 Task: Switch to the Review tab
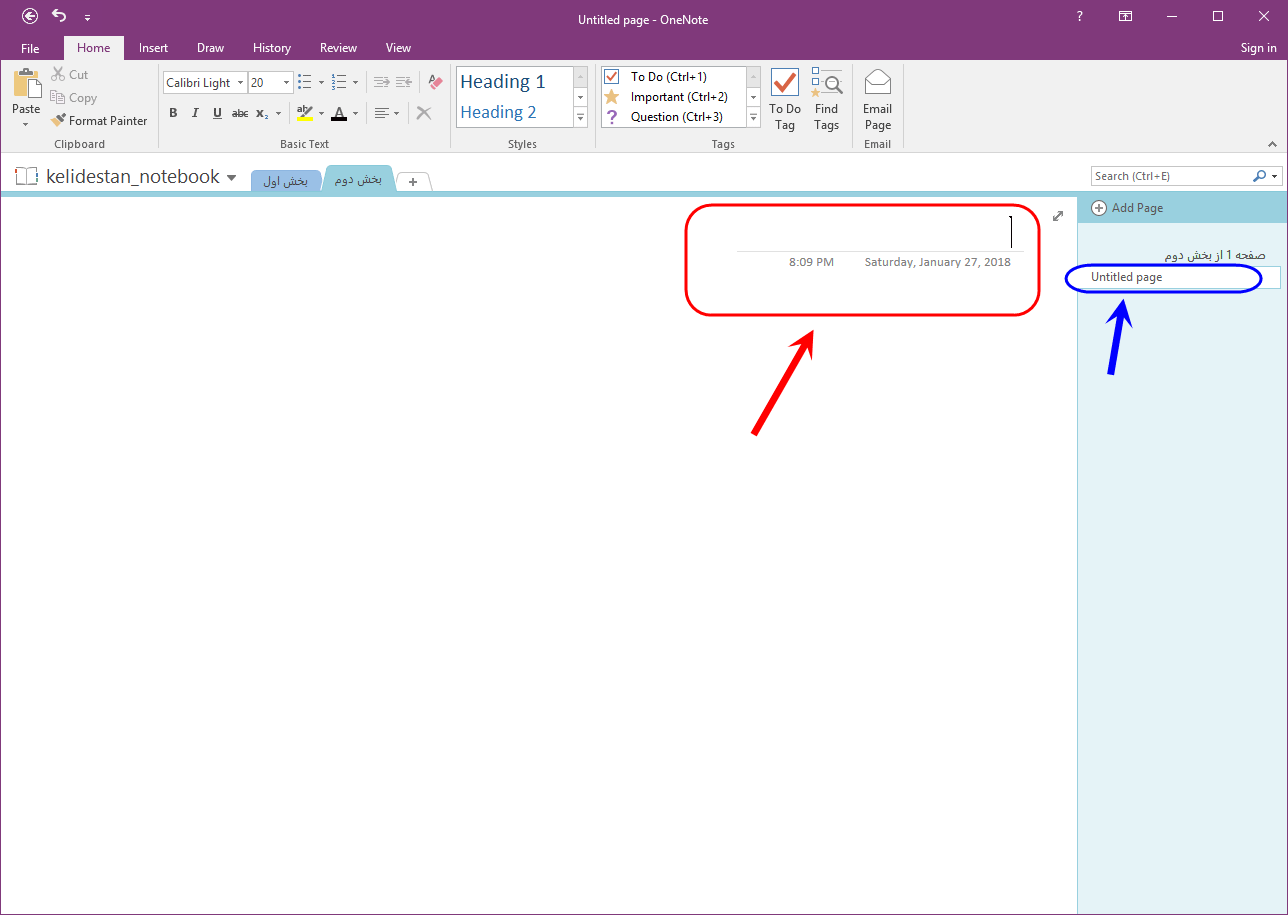(338, 48)
